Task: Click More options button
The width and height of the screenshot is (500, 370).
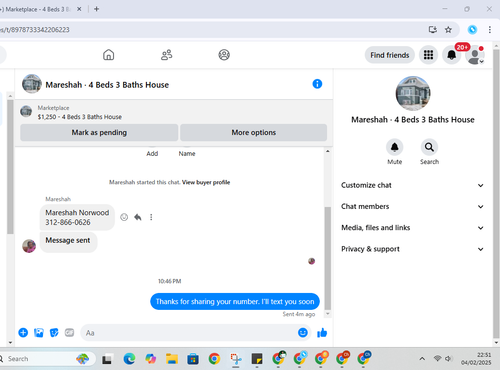Action: pos(253,132)
